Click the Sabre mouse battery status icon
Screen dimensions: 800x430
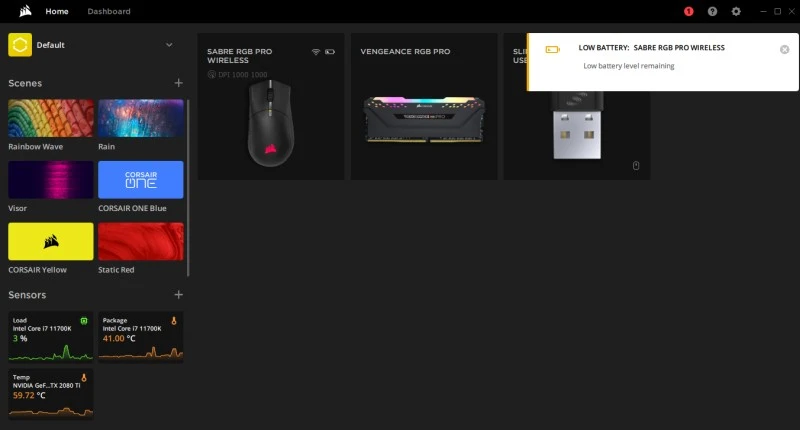(330, 52)
